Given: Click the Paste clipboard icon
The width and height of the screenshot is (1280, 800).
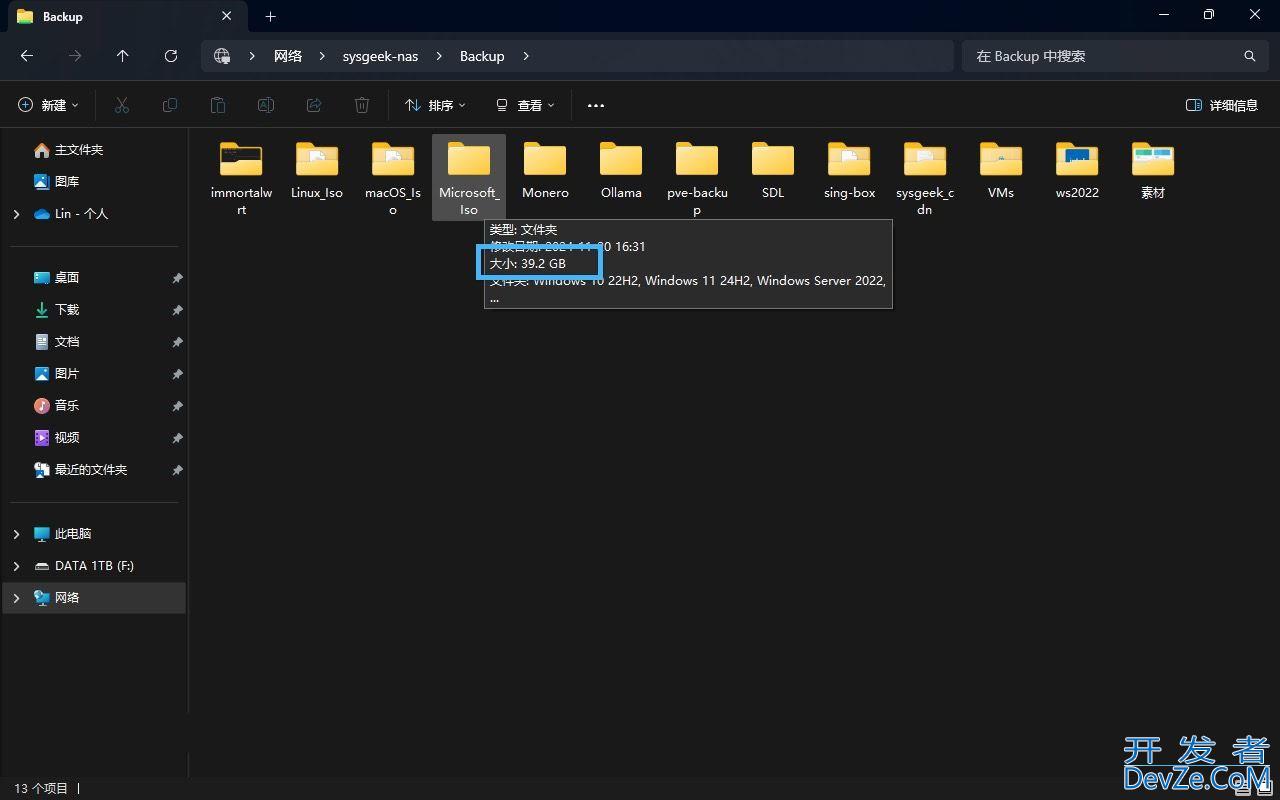Looking at the screenshot, I should [218, 105].
